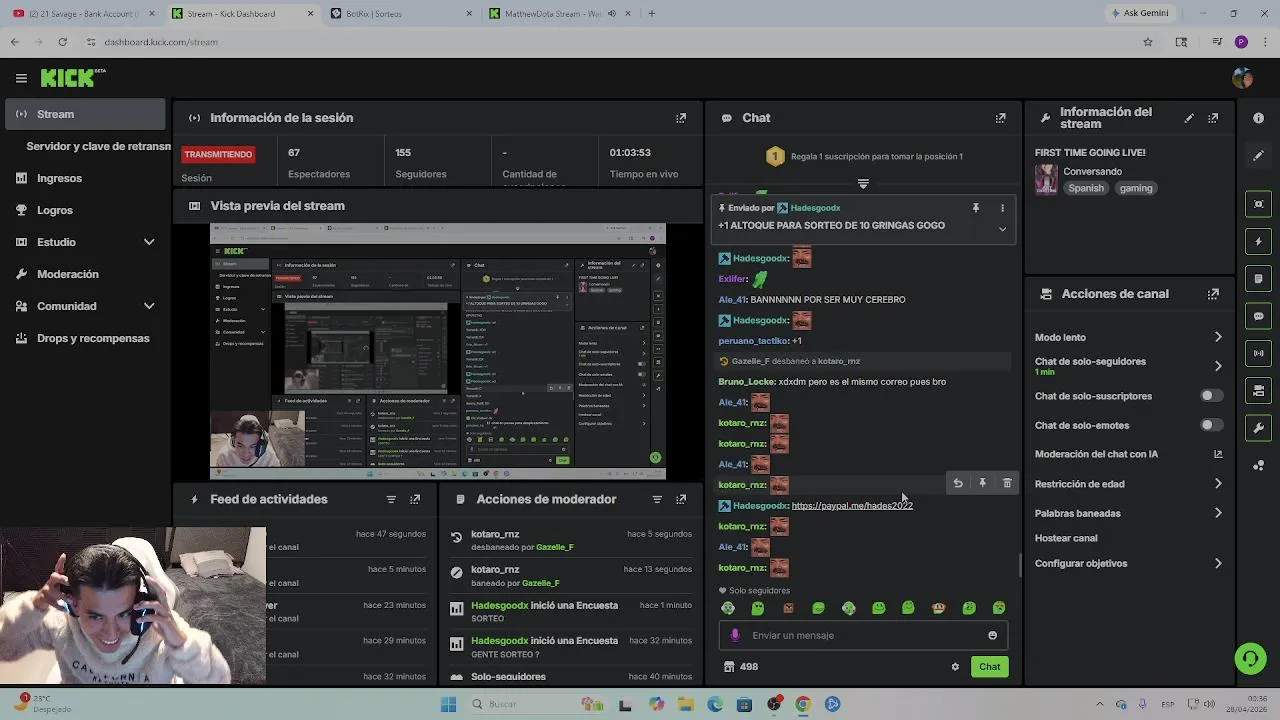Pop out the Feed de actividades panel
Image resolution: width=1280 pixels, height=720 pixels.
coord(415,499)
